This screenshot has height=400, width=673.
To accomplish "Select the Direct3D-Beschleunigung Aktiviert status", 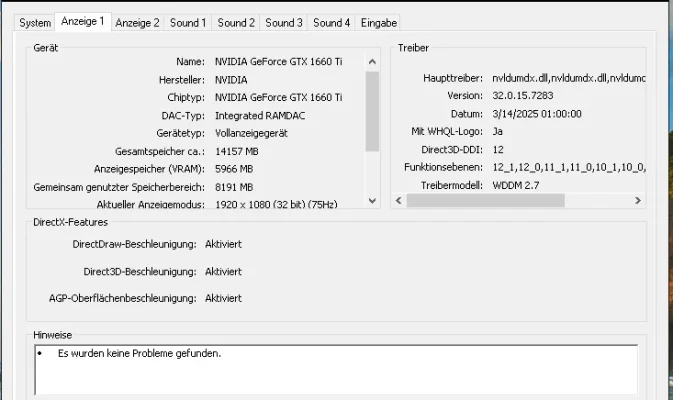I will [223, 272].
